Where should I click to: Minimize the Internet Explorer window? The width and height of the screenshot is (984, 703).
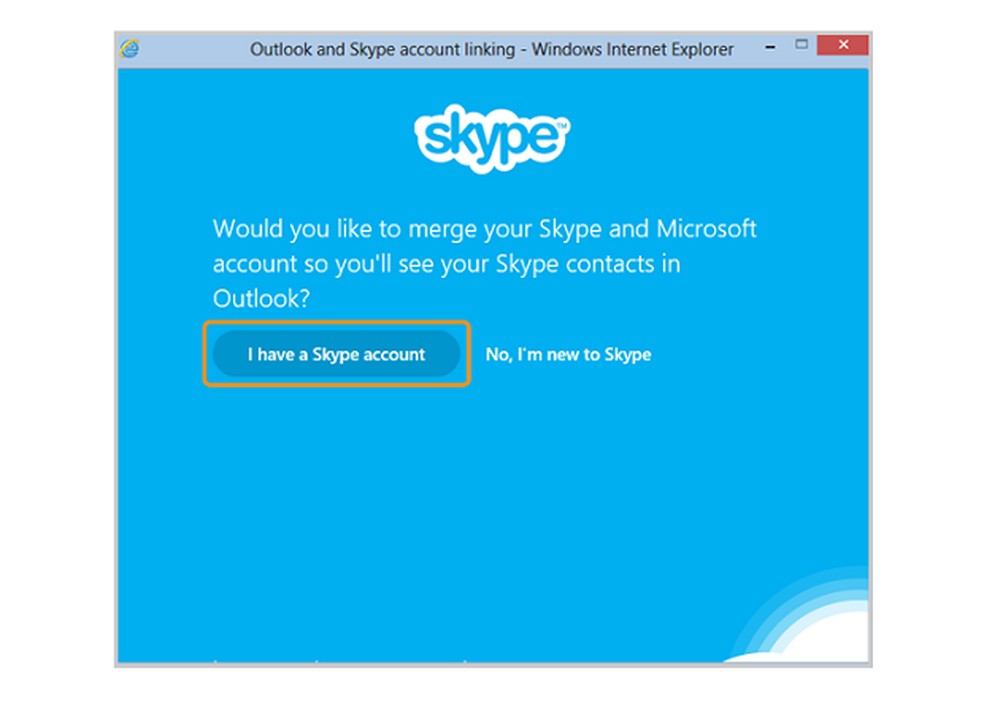(769, 46)
